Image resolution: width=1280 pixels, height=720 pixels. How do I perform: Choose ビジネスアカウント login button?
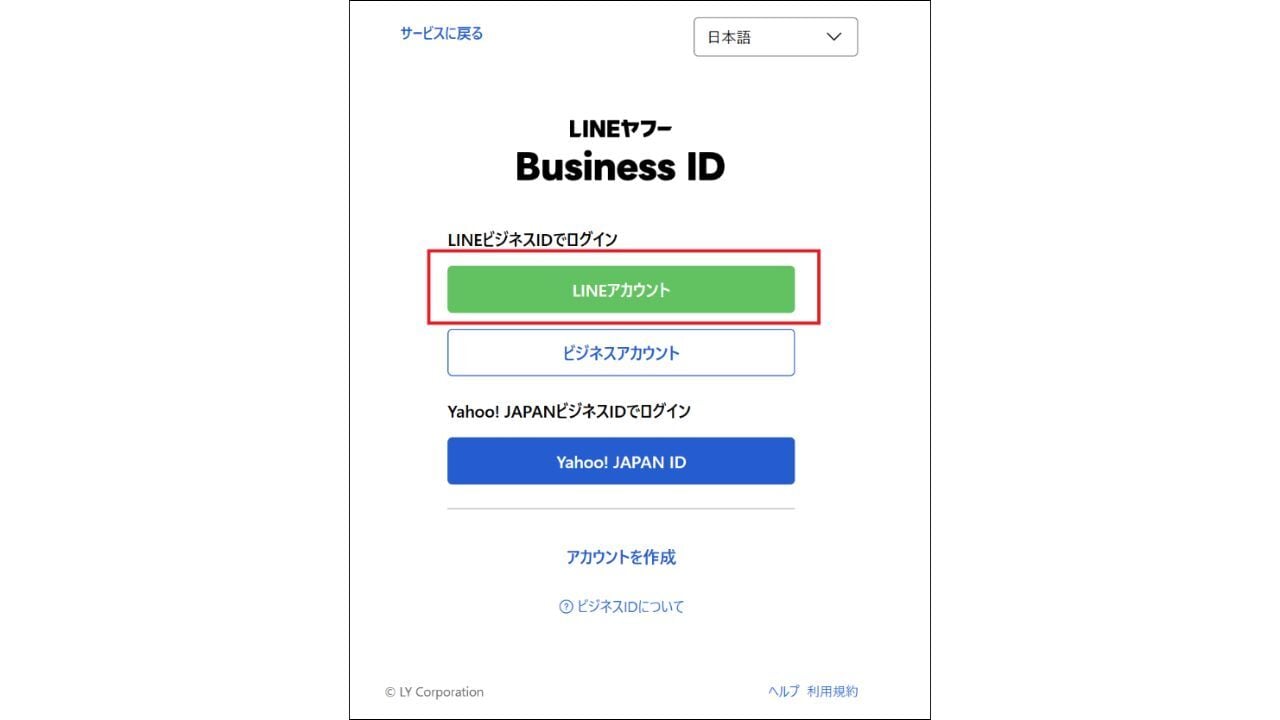[621, 353]
